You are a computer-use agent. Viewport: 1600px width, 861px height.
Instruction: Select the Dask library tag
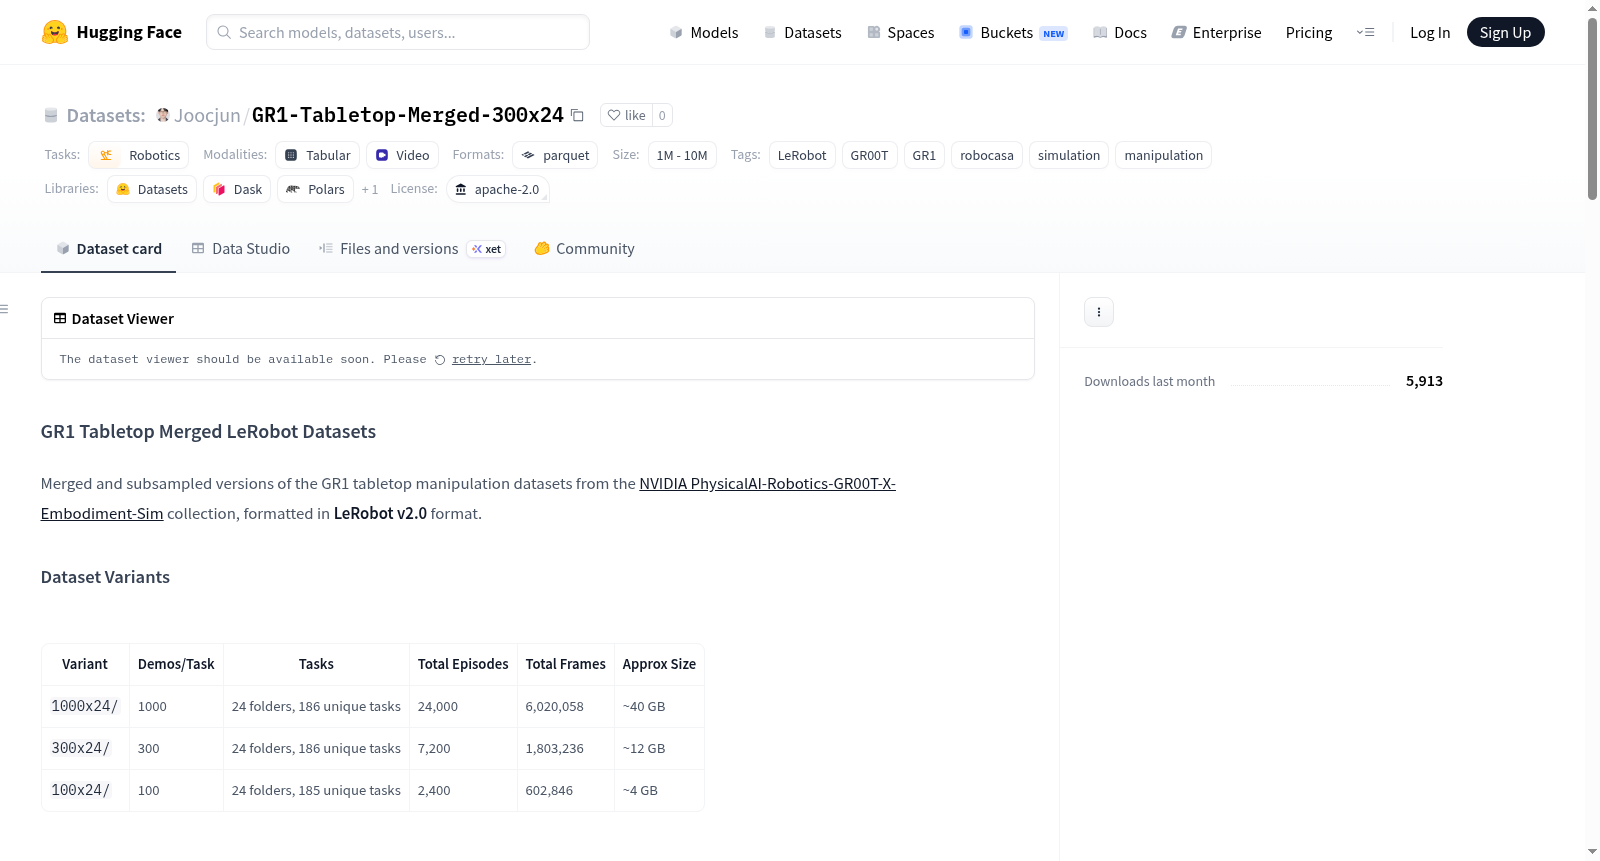tap(237, 189)
